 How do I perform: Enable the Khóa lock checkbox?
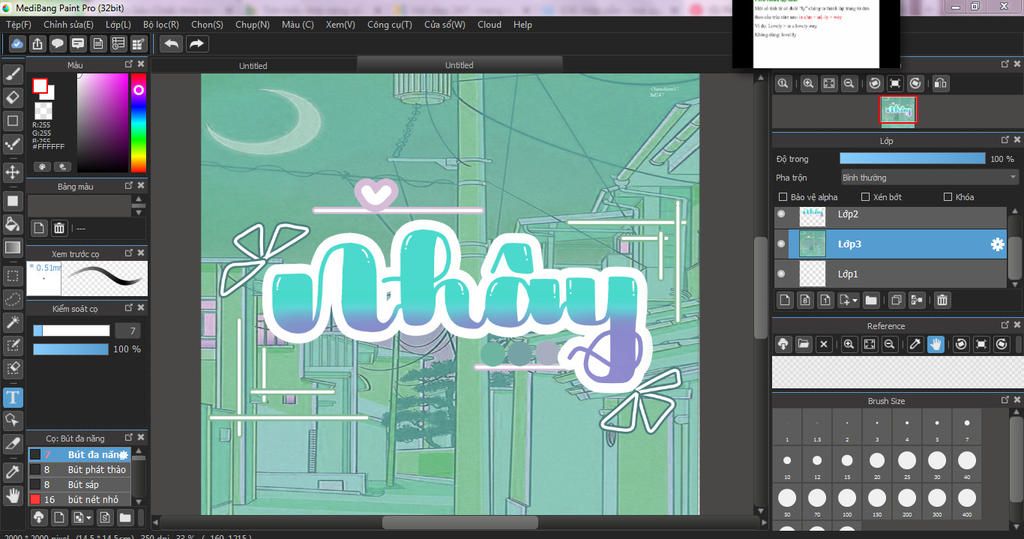[x=948, y=197]
